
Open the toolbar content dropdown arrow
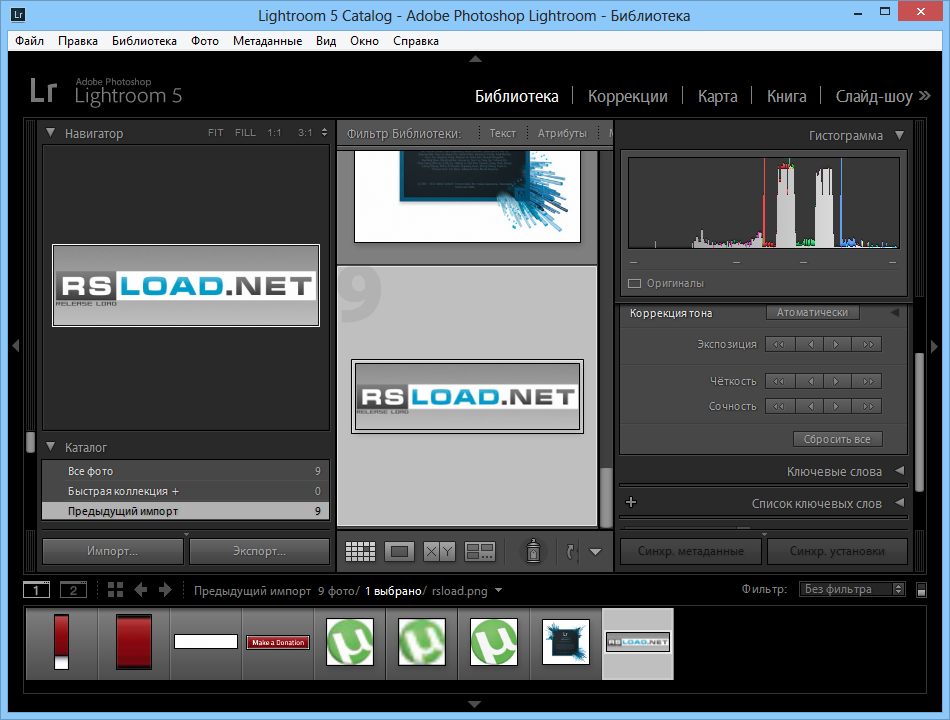point(595,552)
